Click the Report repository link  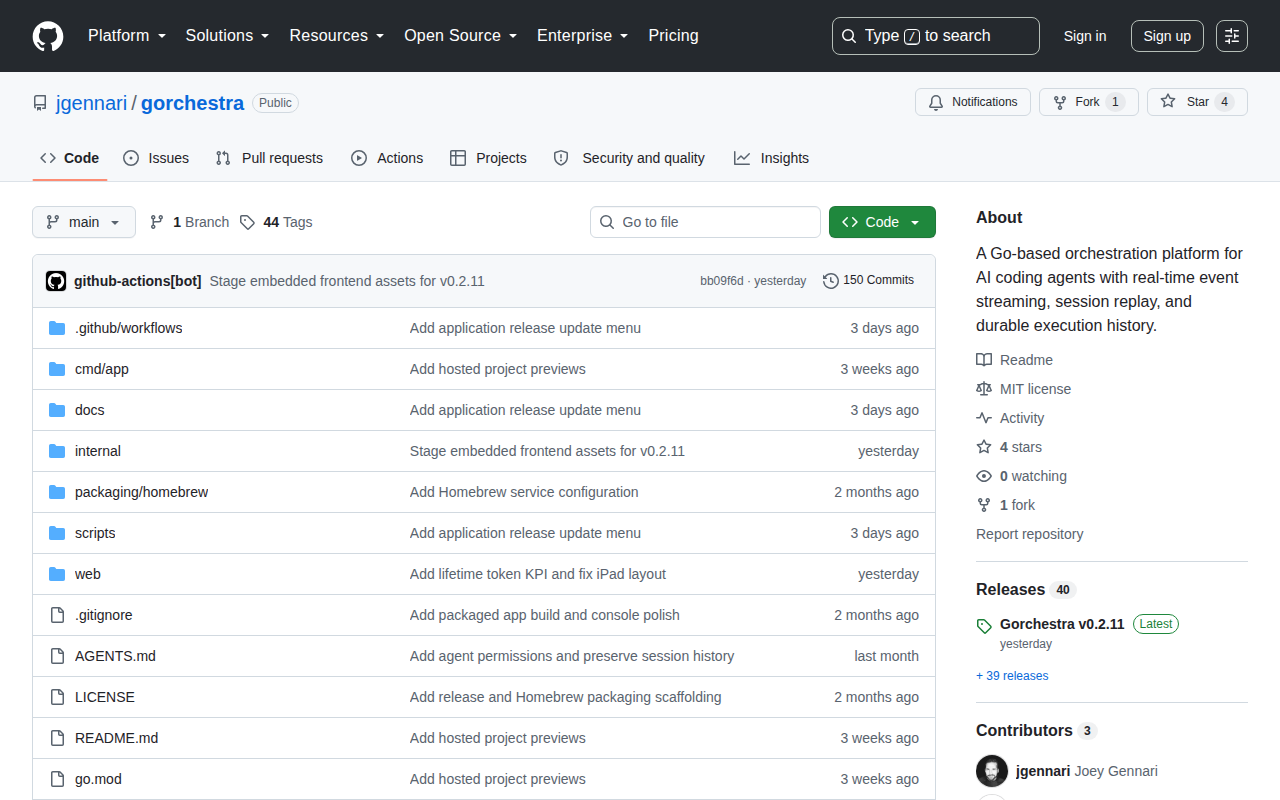(1030, 534)
